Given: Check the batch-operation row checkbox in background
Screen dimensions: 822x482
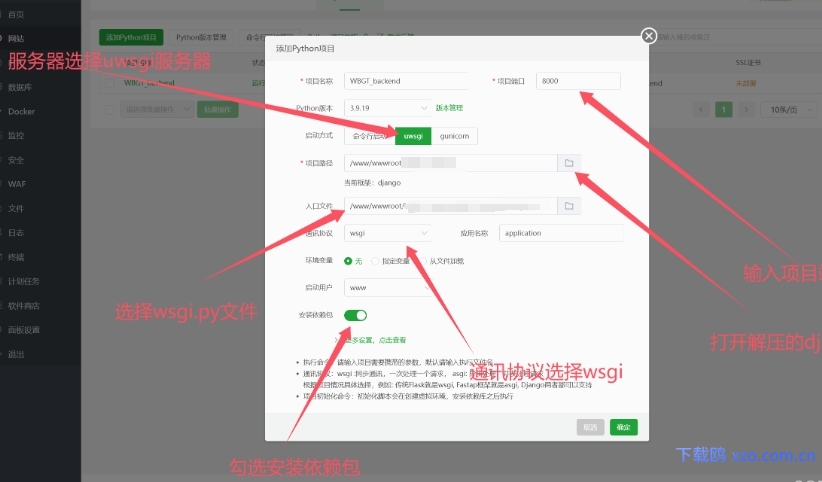Looking at the screenshot, I should 110,110.
